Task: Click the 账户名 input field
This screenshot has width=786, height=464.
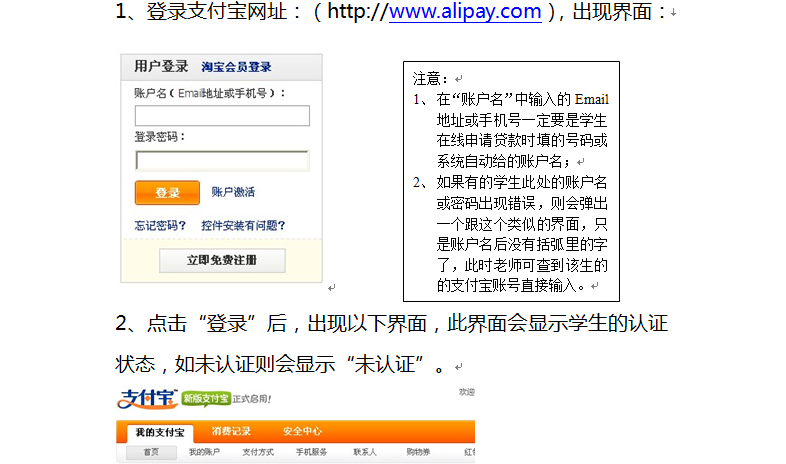Action: pos(222,116)
